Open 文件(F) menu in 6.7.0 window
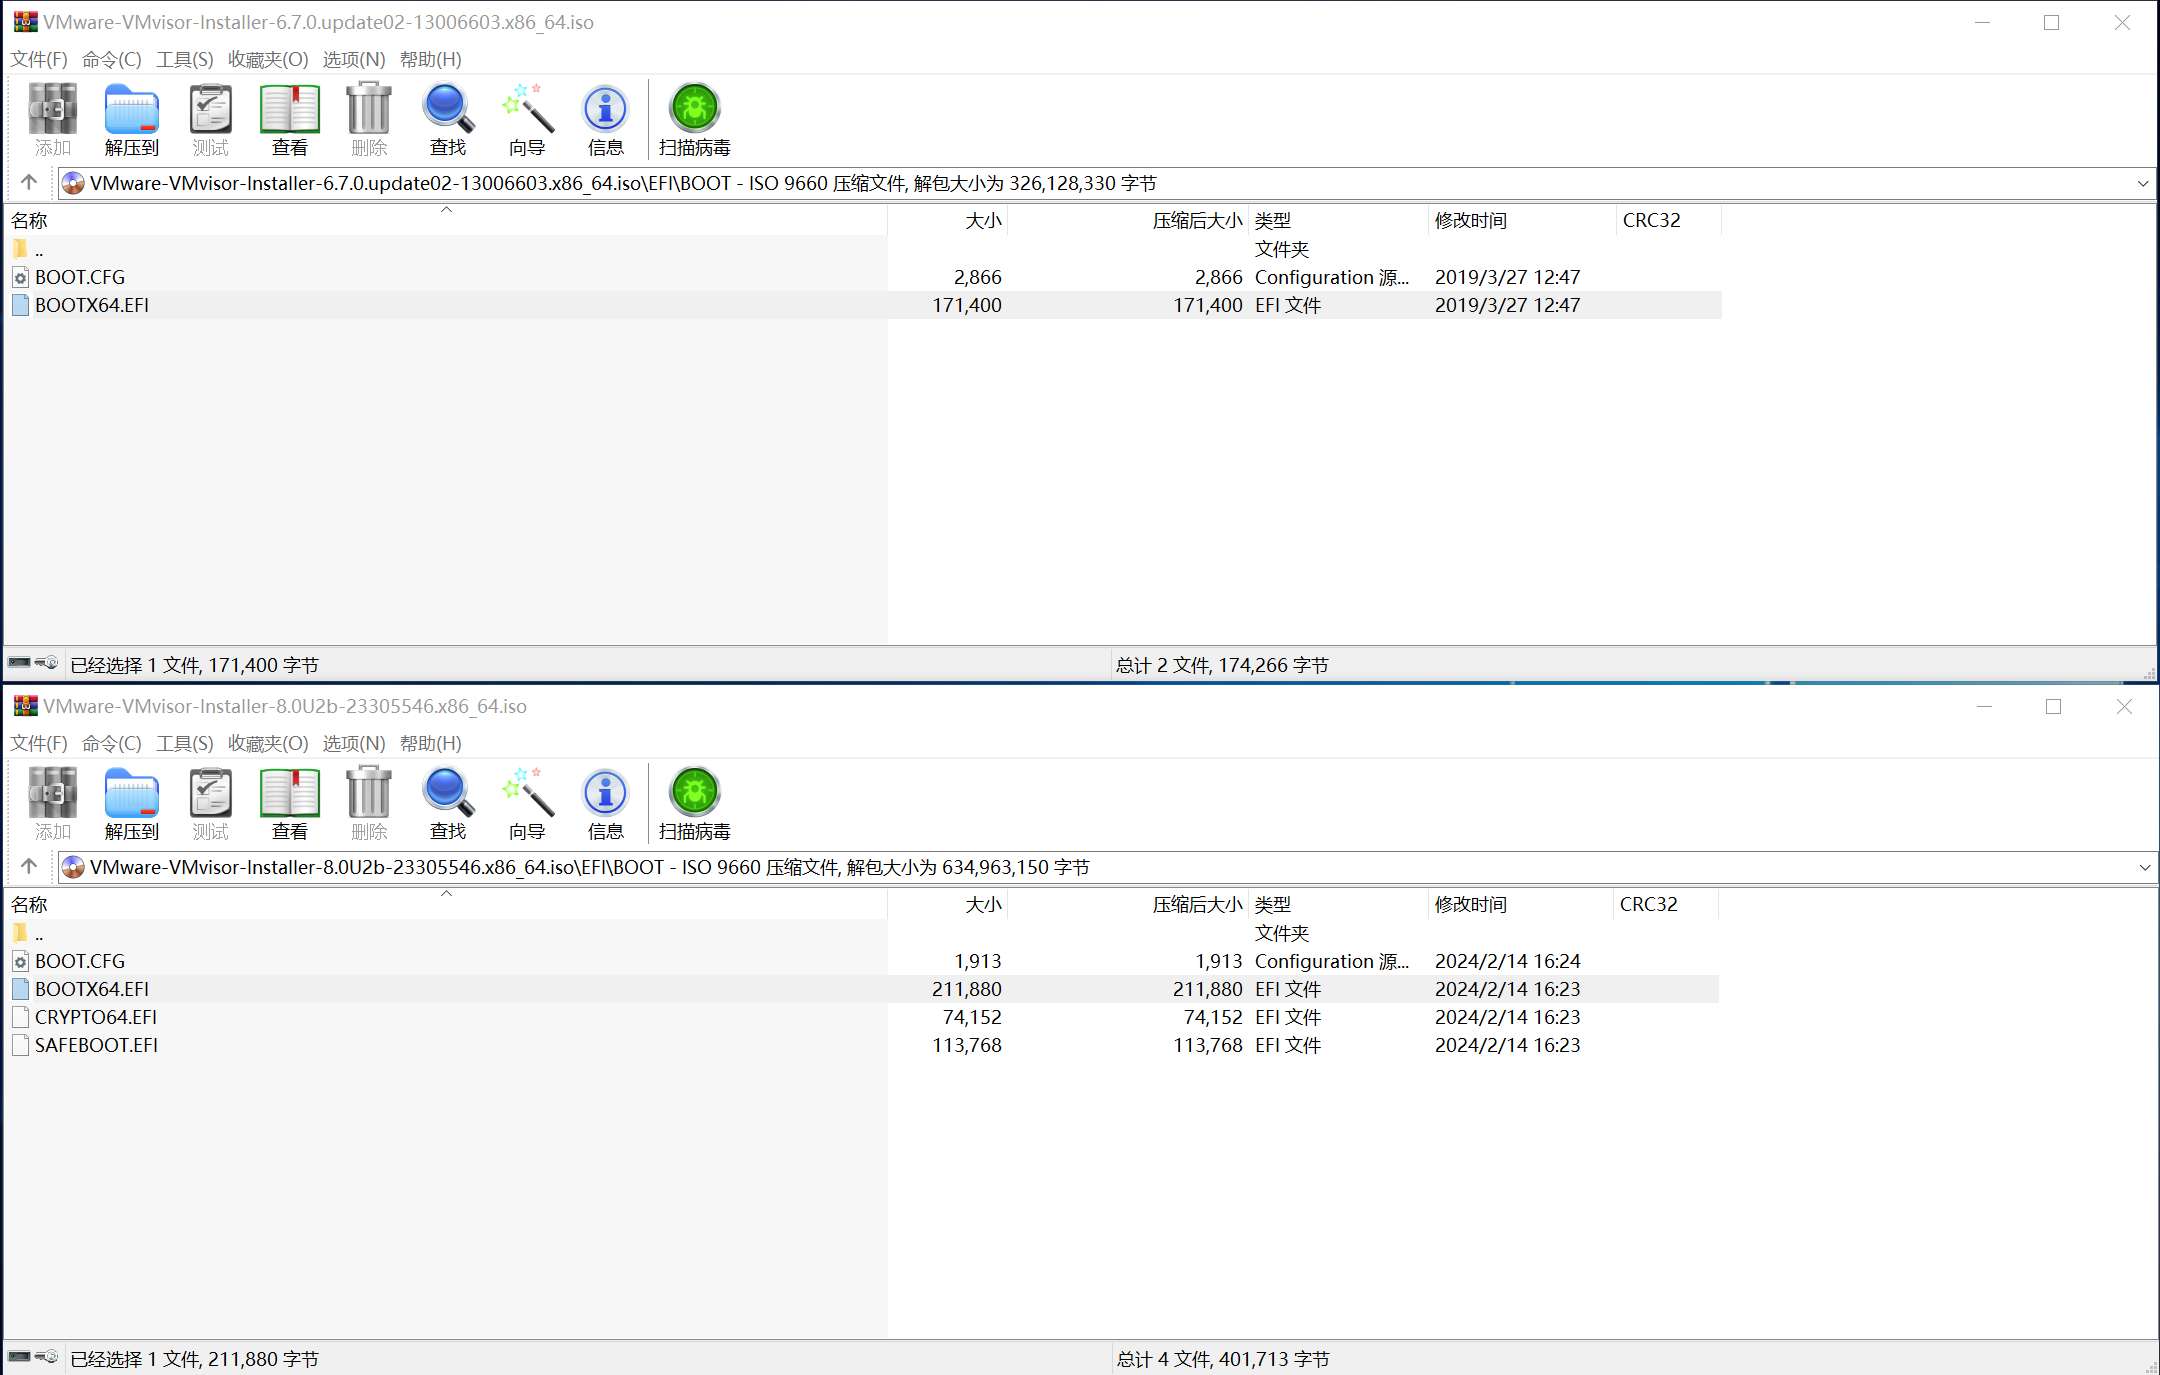The image size is (2160, 1375). (39, 59)
